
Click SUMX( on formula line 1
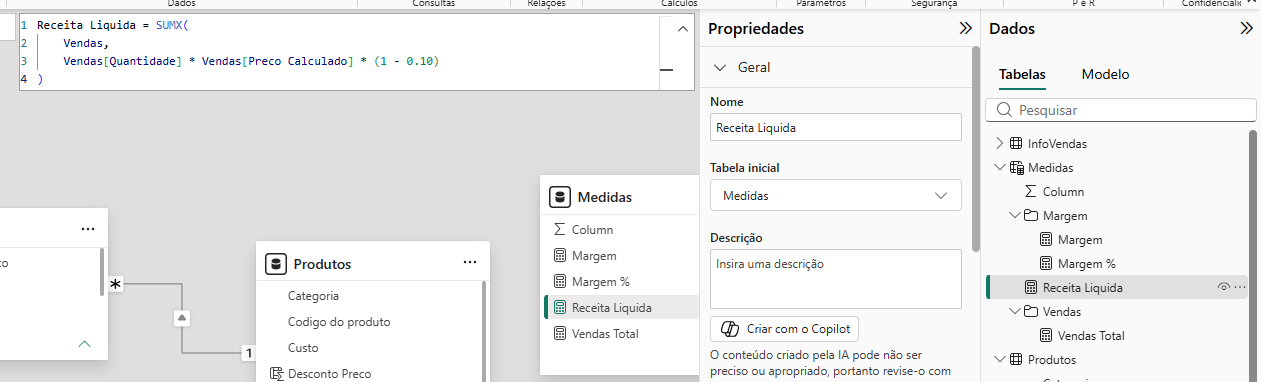(x=172, y=25)
